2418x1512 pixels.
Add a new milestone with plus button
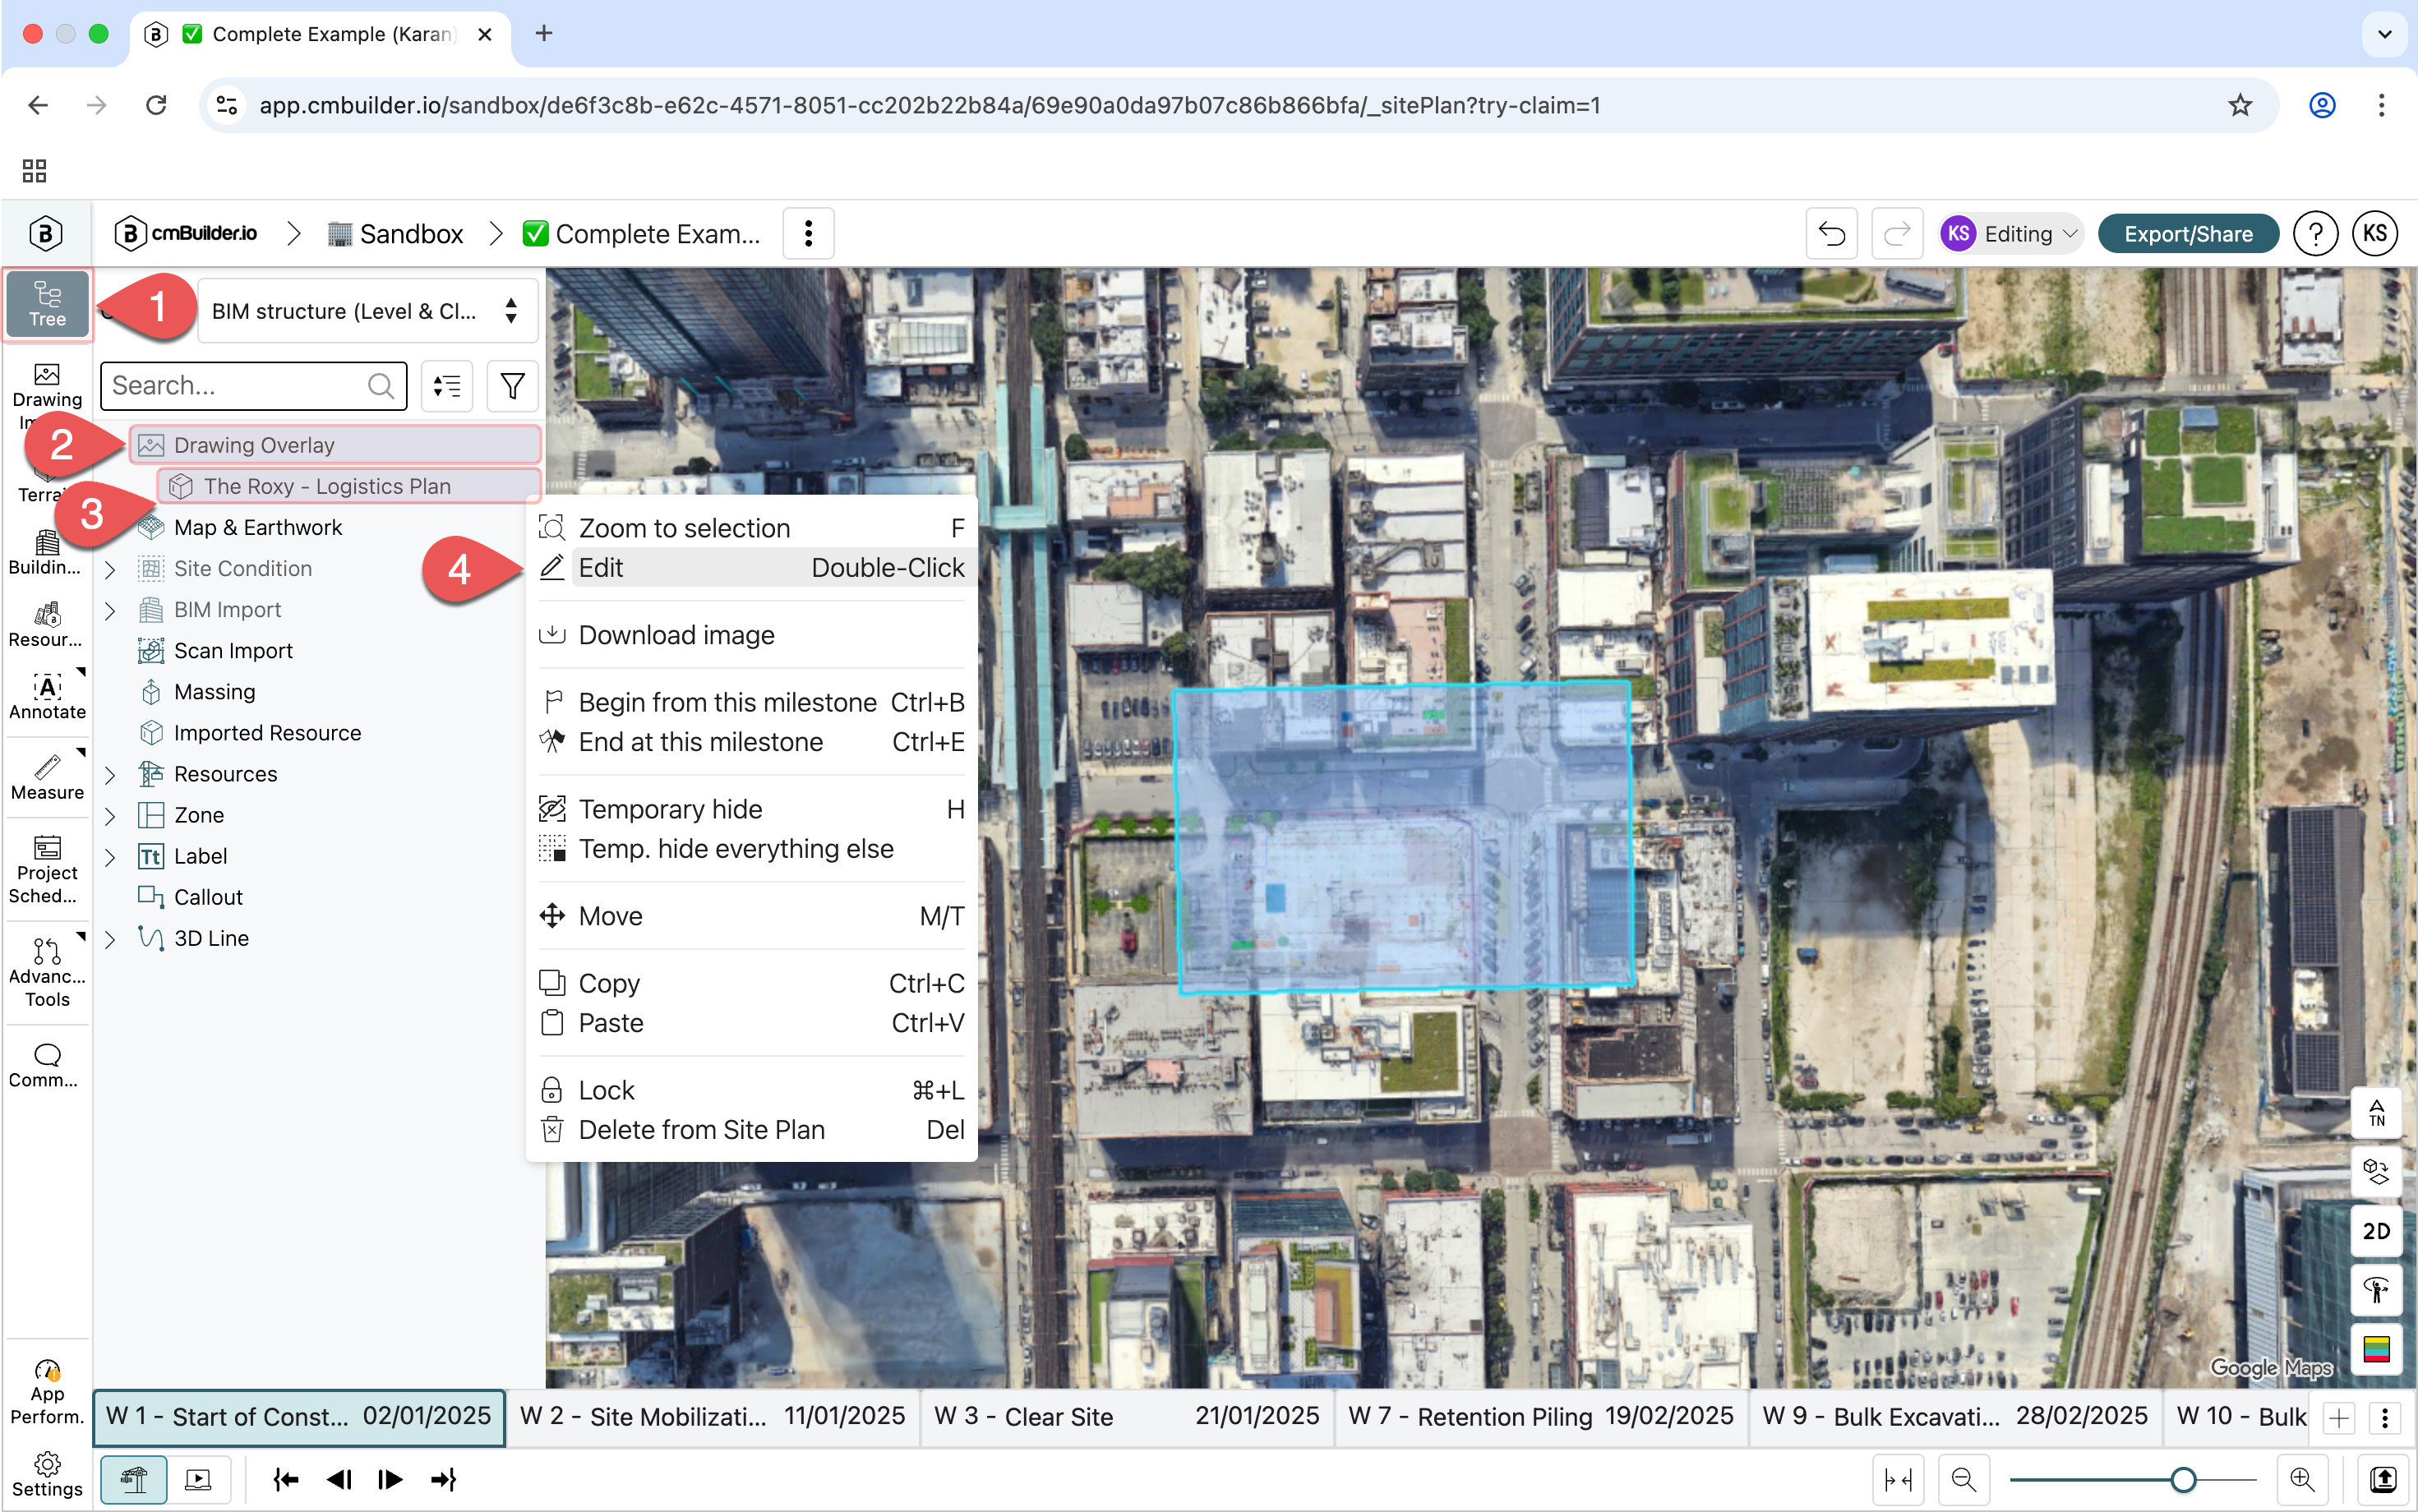point(2338,1417)
